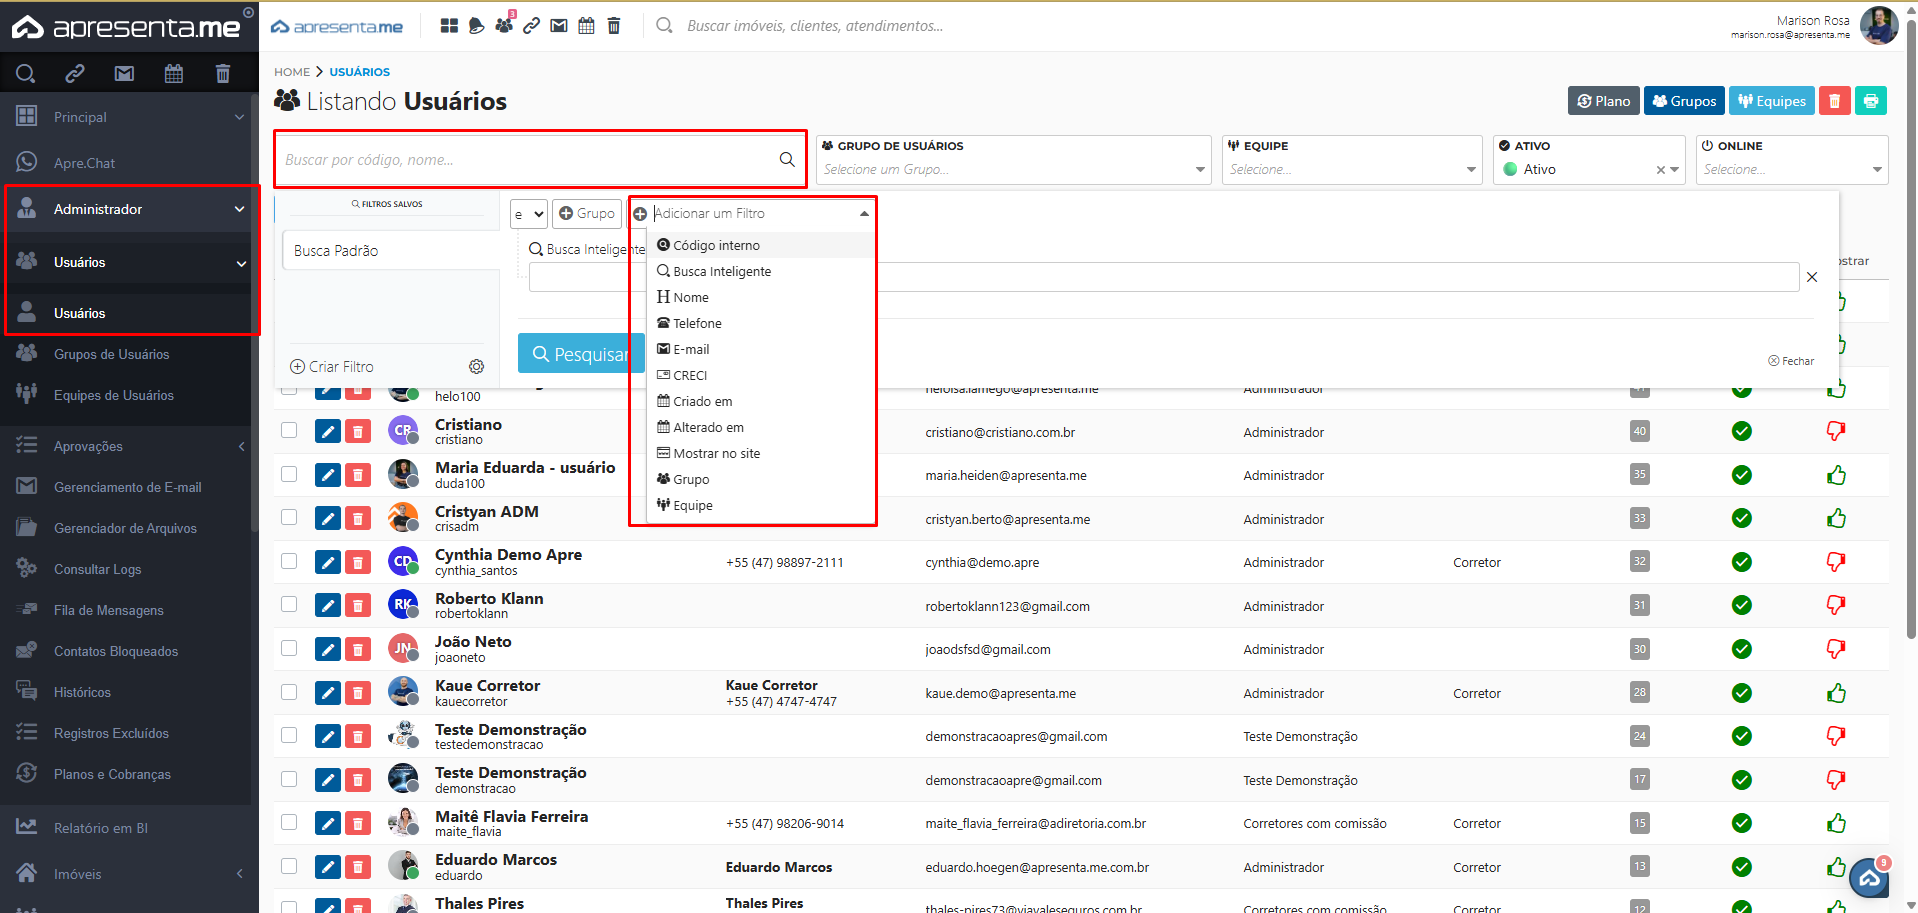Open the link icon in dark sidebar

click(75, 73)
